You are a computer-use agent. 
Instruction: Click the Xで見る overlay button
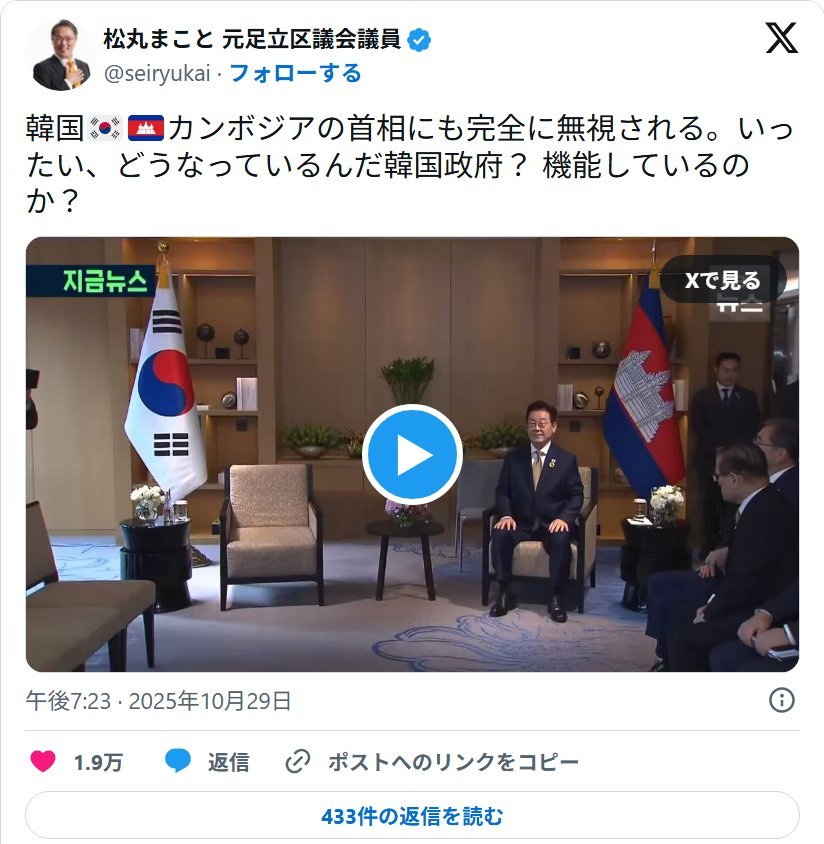pos(723,280)
